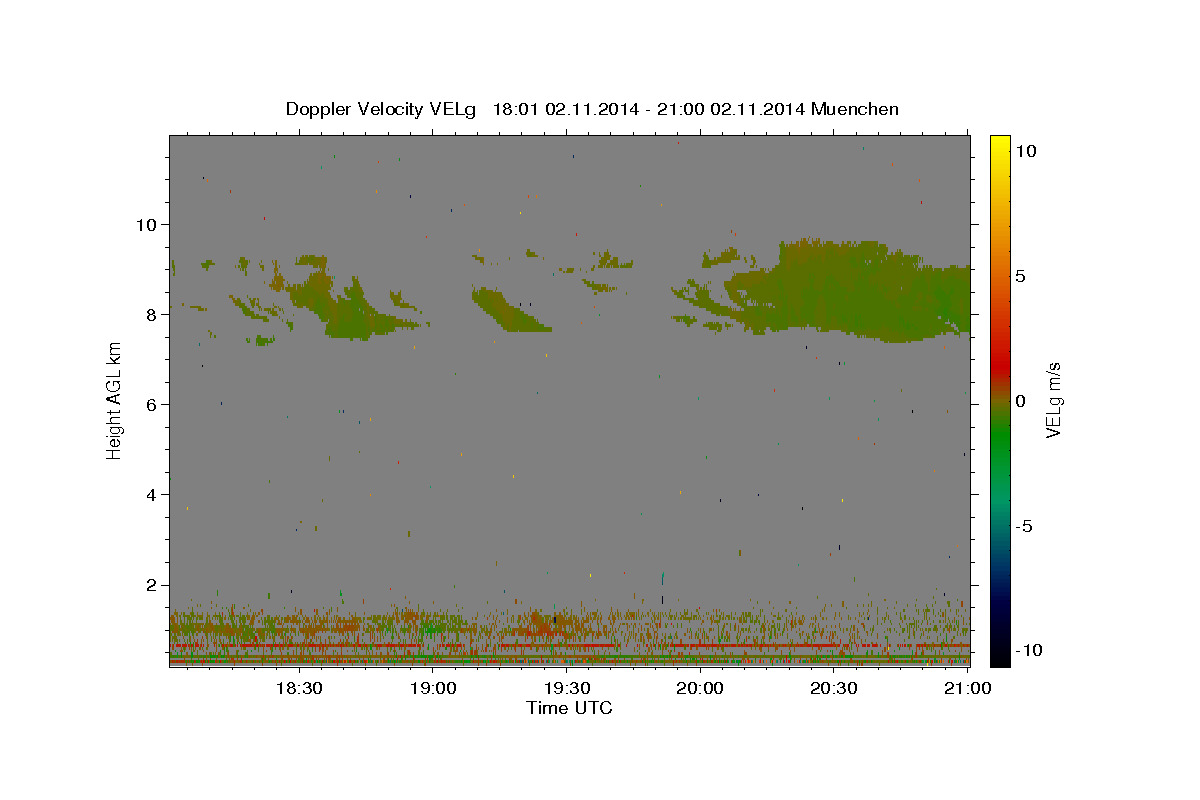Click the 'Time UTC' axis title
Screen dimensions: 1200x800
click(569, 708)
